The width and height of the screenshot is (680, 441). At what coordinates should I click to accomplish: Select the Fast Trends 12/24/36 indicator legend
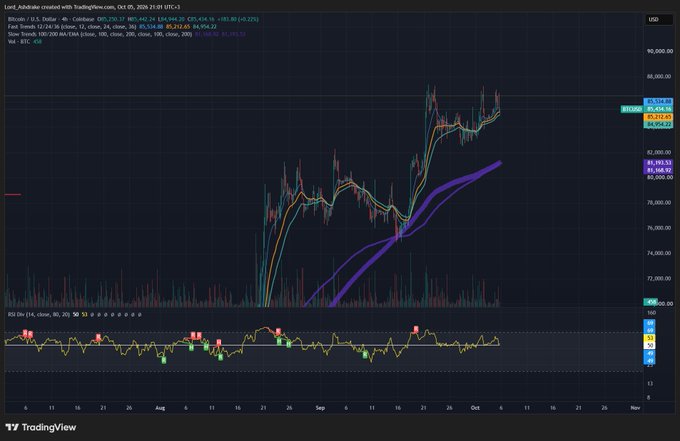72,27
